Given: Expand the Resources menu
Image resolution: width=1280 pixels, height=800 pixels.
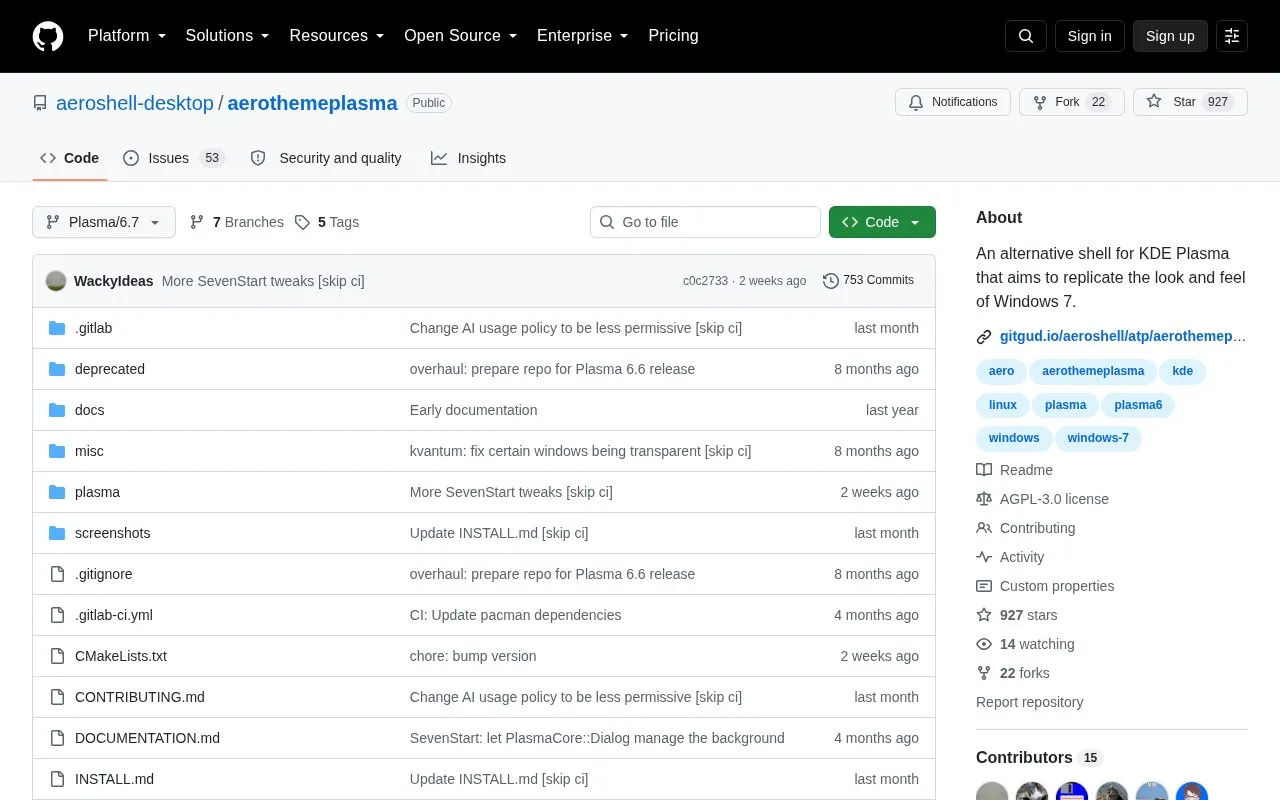Looking at the screenshot, I should 337,36.
